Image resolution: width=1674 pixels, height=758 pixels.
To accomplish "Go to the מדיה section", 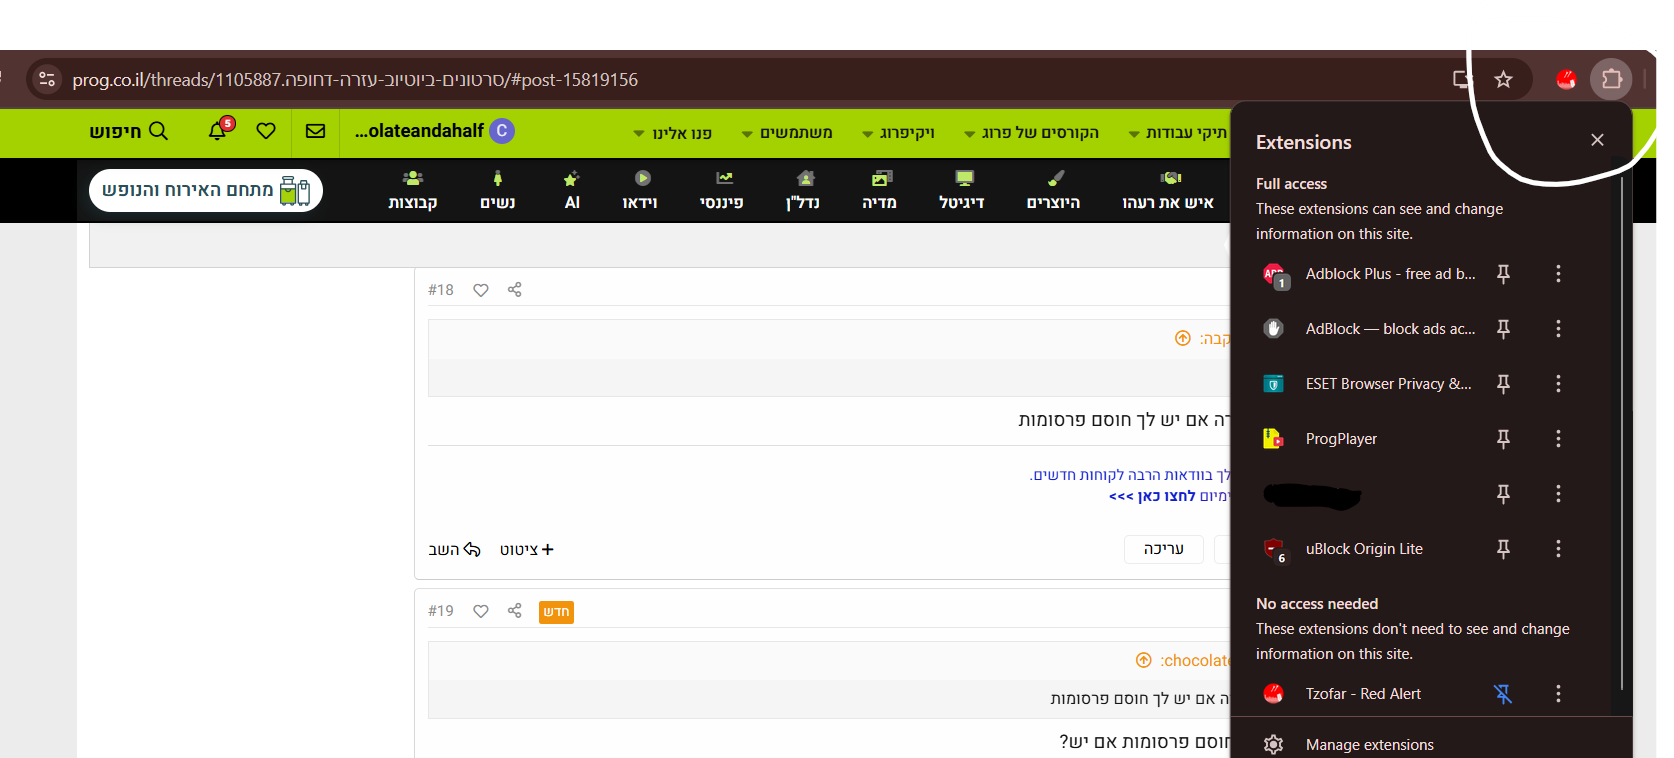I will [x=880, y=190].
